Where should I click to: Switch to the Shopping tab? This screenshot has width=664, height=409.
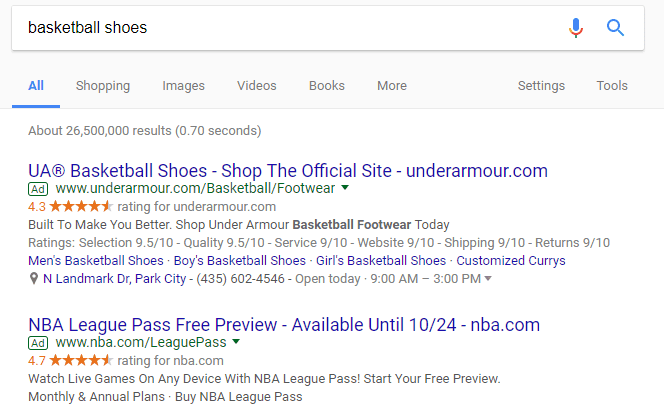coord(103,86)
